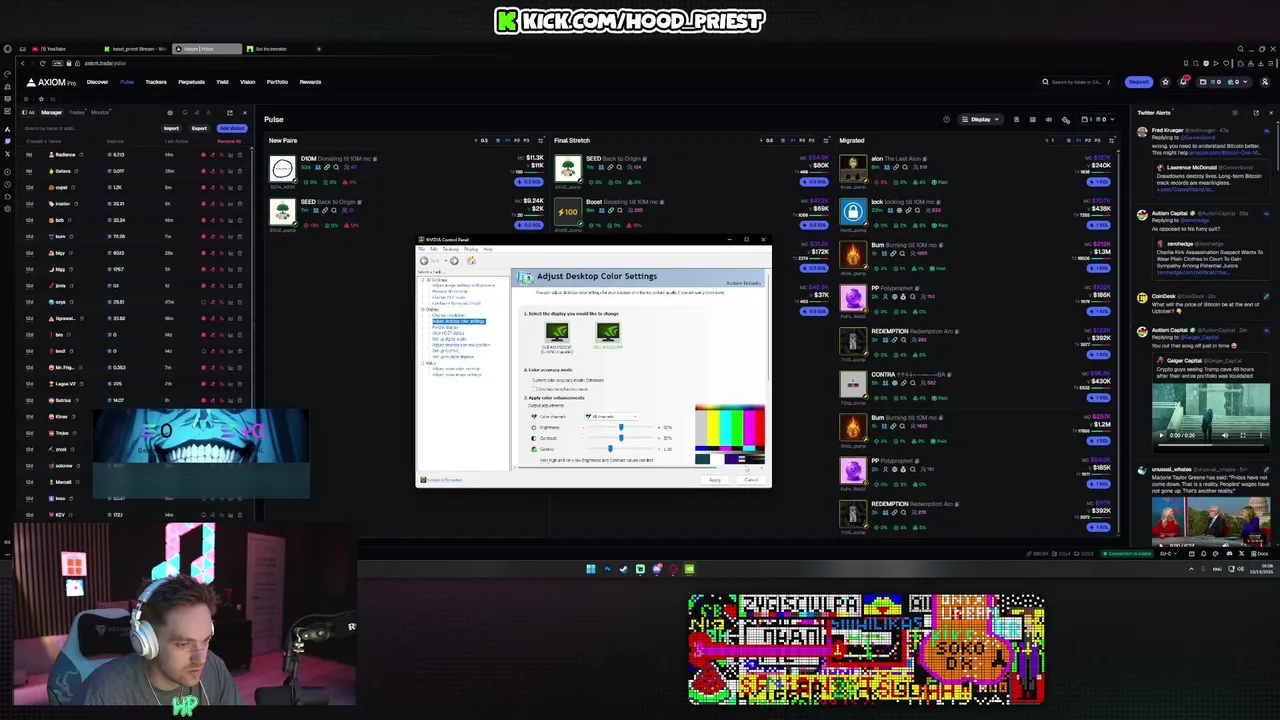Open Perpetuals tab in Axiom navigation
1280x720 pixels.
tap(191, 82)
